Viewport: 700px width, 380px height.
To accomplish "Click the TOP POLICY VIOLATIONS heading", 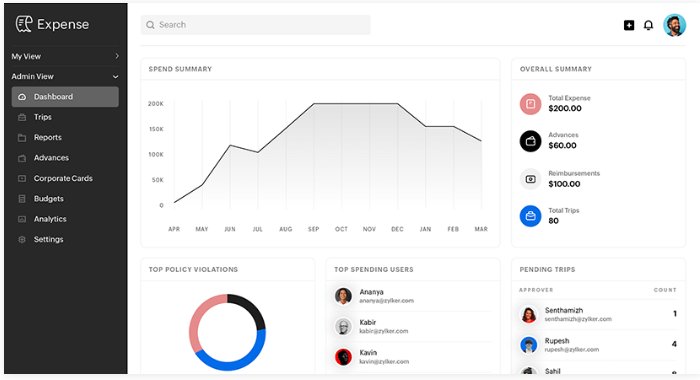I will pos(193,270).
